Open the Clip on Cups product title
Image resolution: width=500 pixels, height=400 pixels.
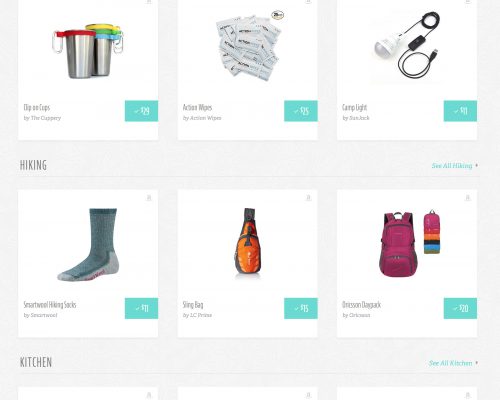tap(37, 108)
